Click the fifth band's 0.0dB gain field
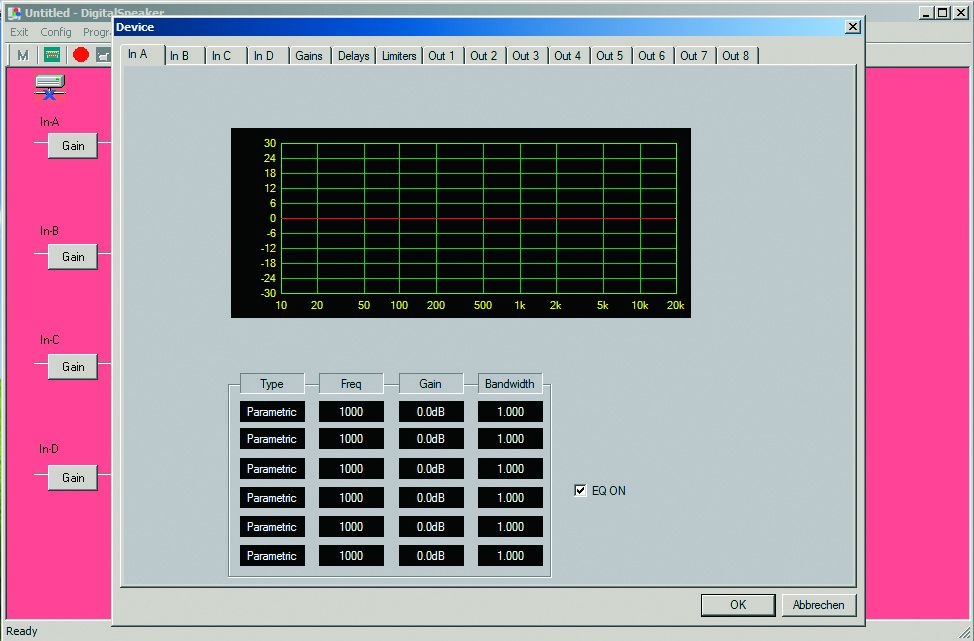The image size is (974, 641). pos(431,527)
